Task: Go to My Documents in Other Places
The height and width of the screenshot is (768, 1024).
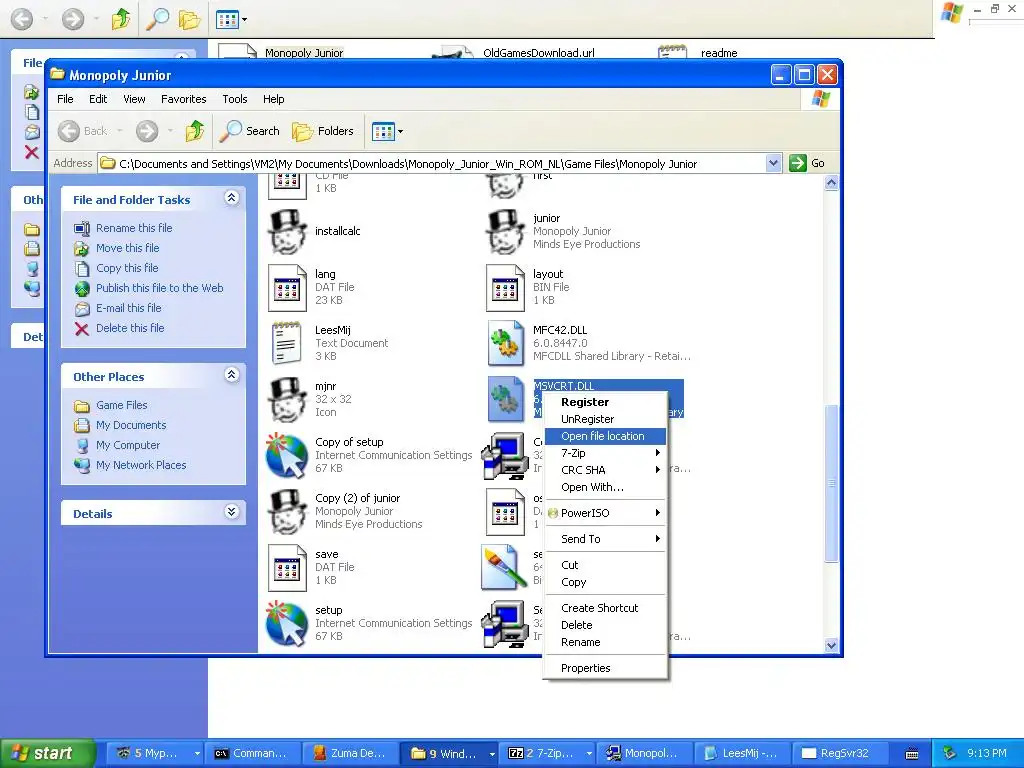Action: click(x=131, y=425)
